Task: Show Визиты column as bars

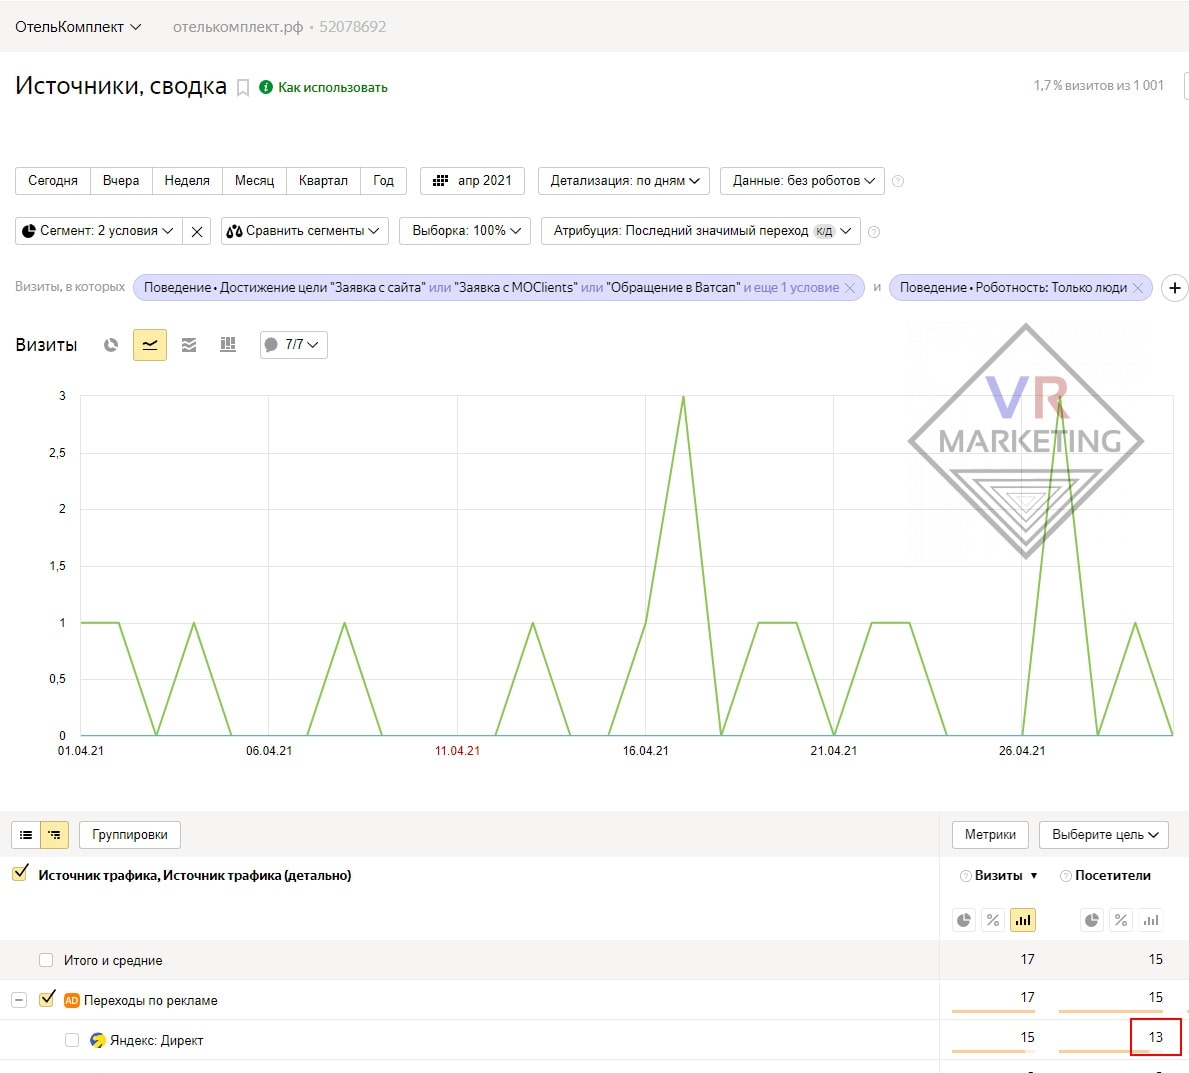Action: coord(1023,921)
